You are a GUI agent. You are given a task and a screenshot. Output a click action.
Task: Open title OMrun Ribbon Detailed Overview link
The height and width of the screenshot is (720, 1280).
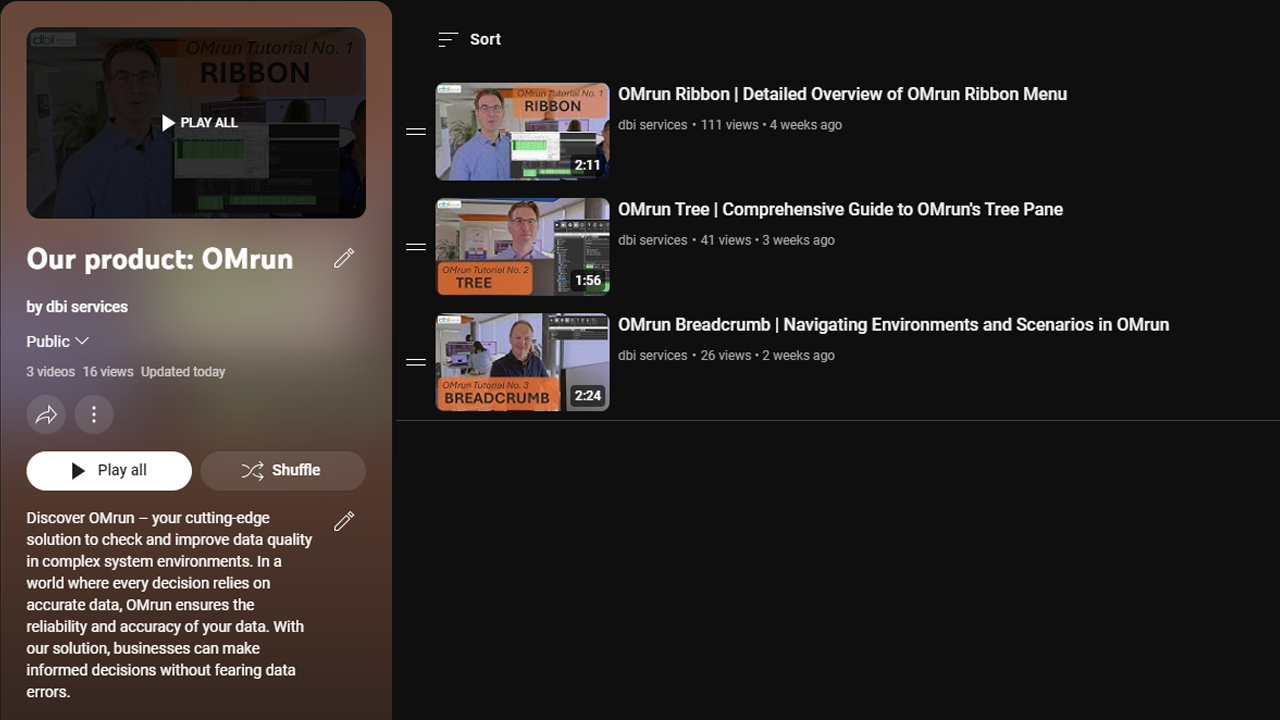(x=842, y=94)
